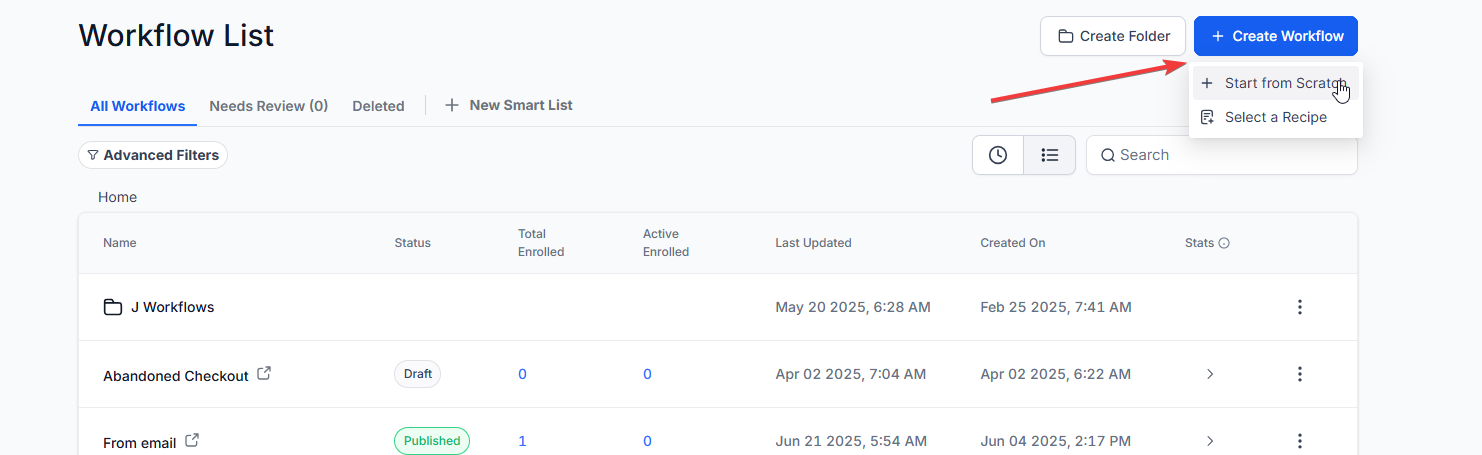Screen dimensions: 1482x455
Task: Open external link icon for Abandoned Checkout
Action: 264,373
